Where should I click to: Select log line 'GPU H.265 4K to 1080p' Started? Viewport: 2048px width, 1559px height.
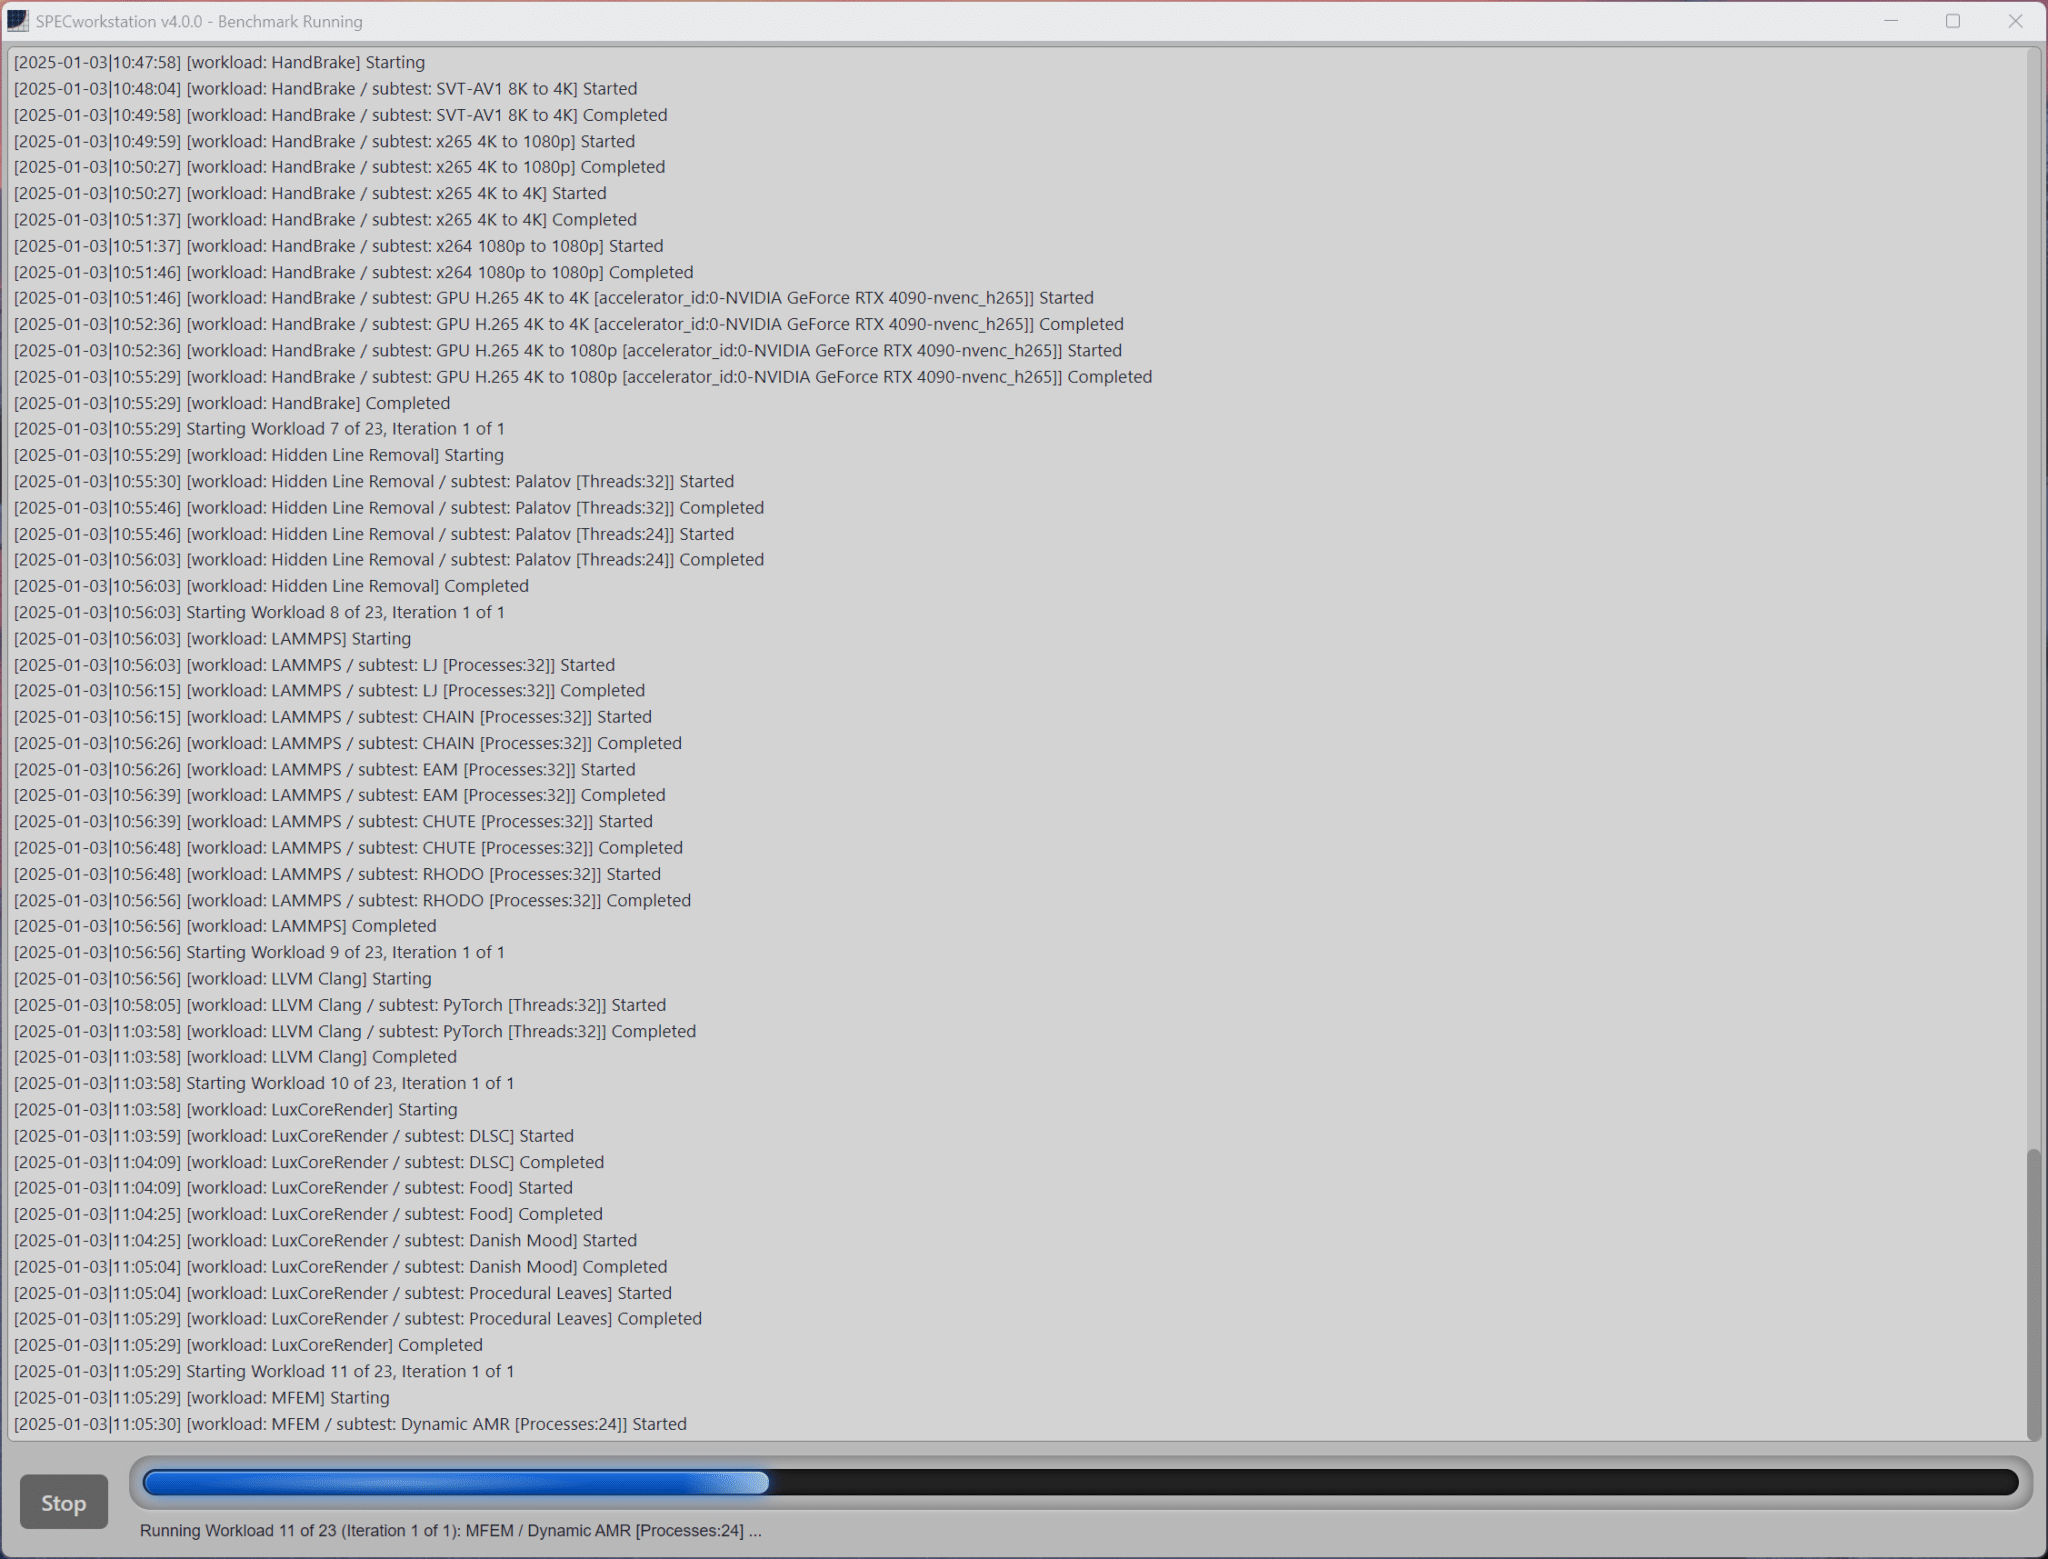568,351
